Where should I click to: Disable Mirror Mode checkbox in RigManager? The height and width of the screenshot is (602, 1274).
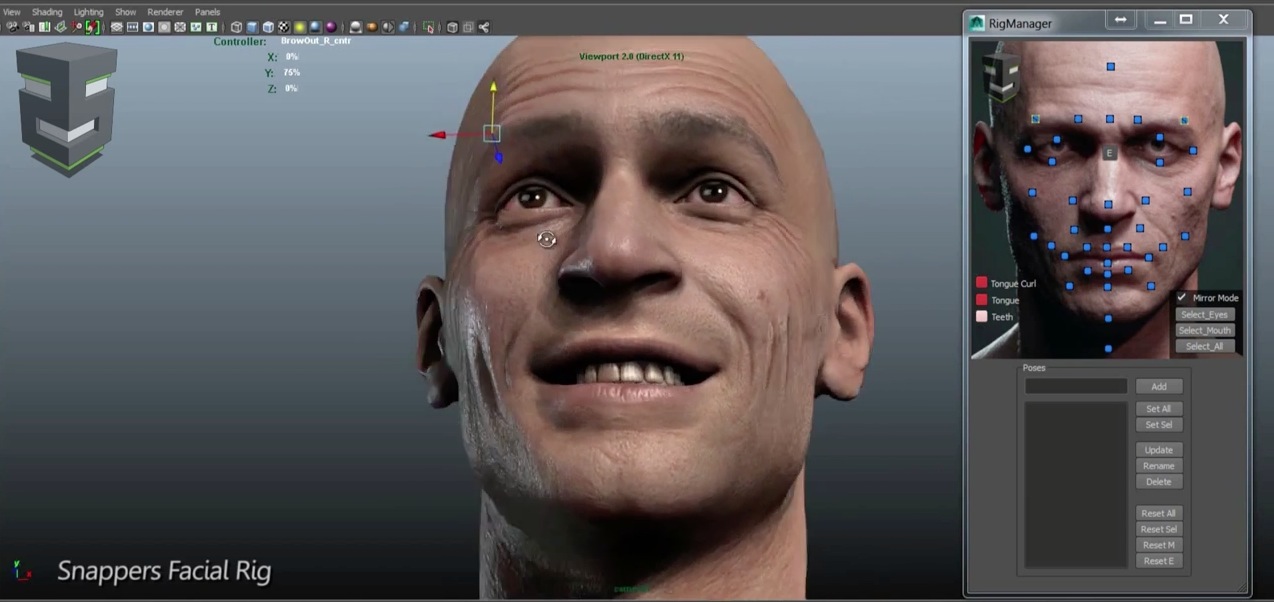pos(1182,298)
